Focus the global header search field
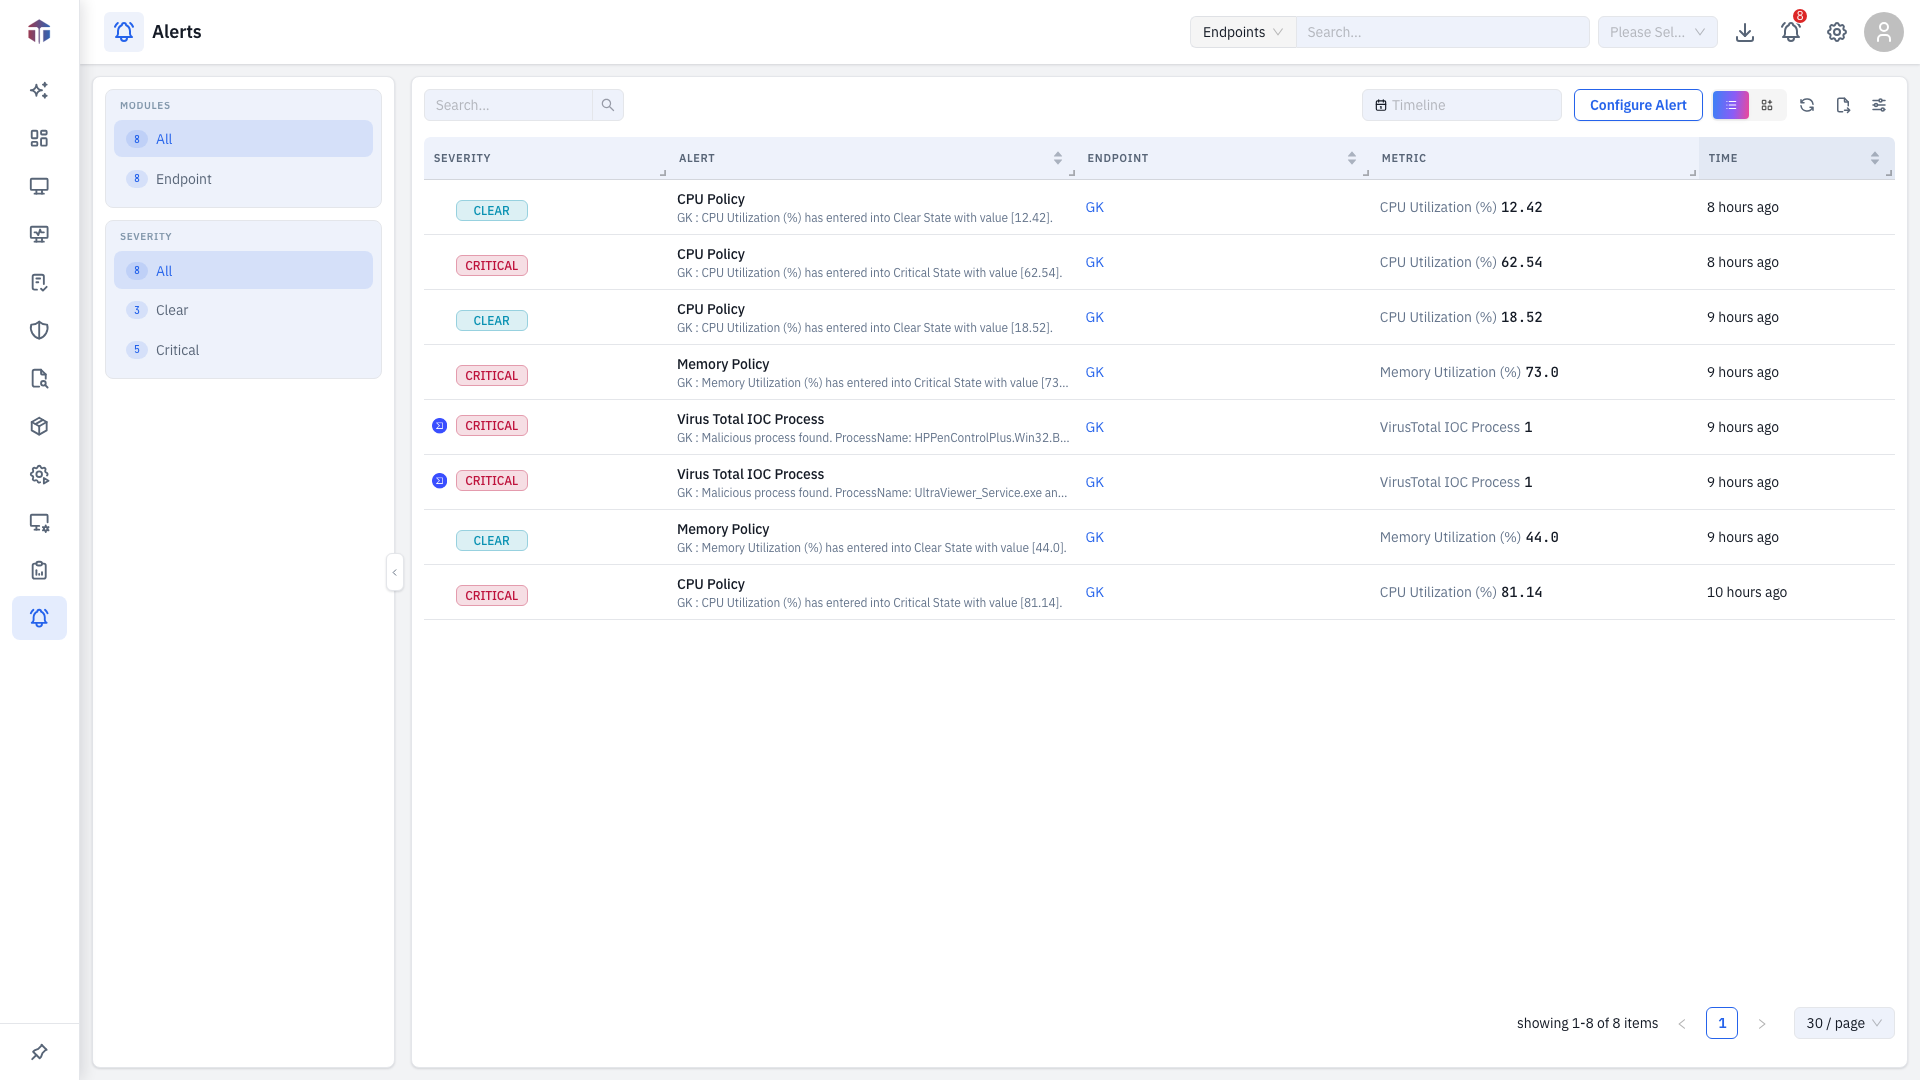This screenshot has width=1920, height=1080. [x=1442, y=32]
